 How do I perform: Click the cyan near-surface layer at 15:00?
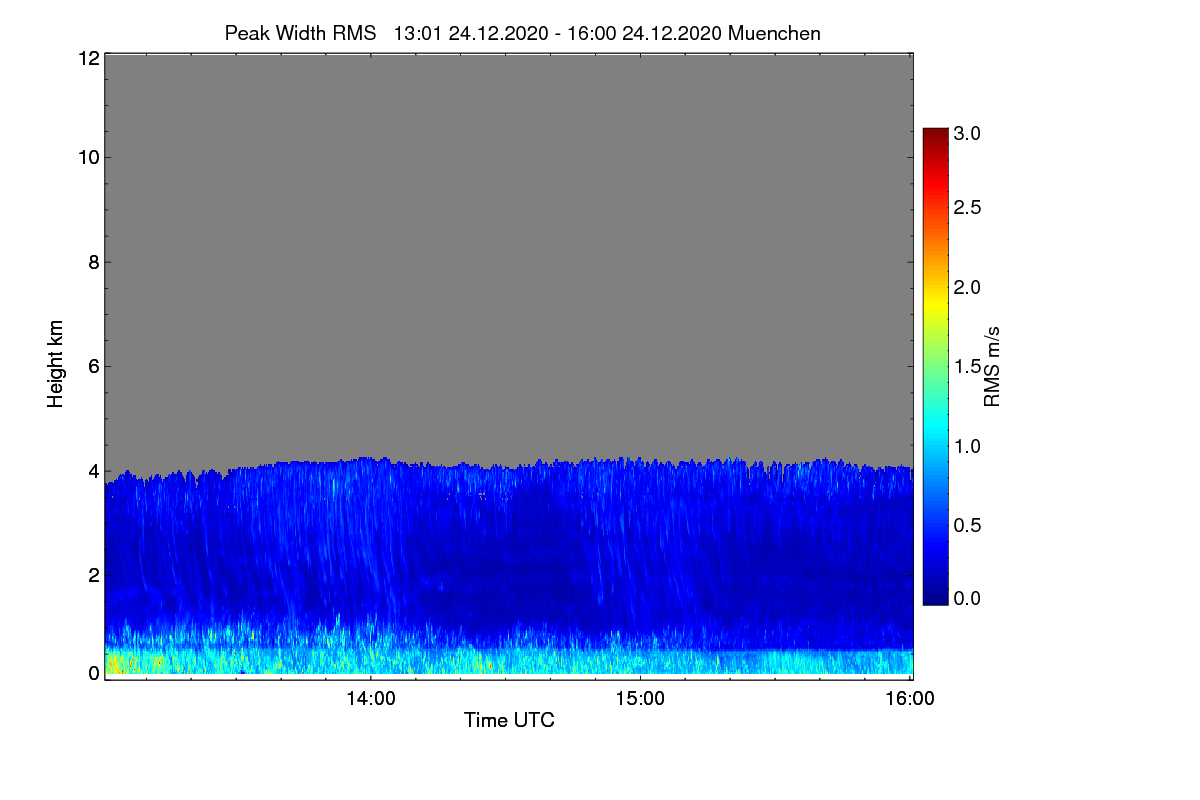(x=640, y=662)
